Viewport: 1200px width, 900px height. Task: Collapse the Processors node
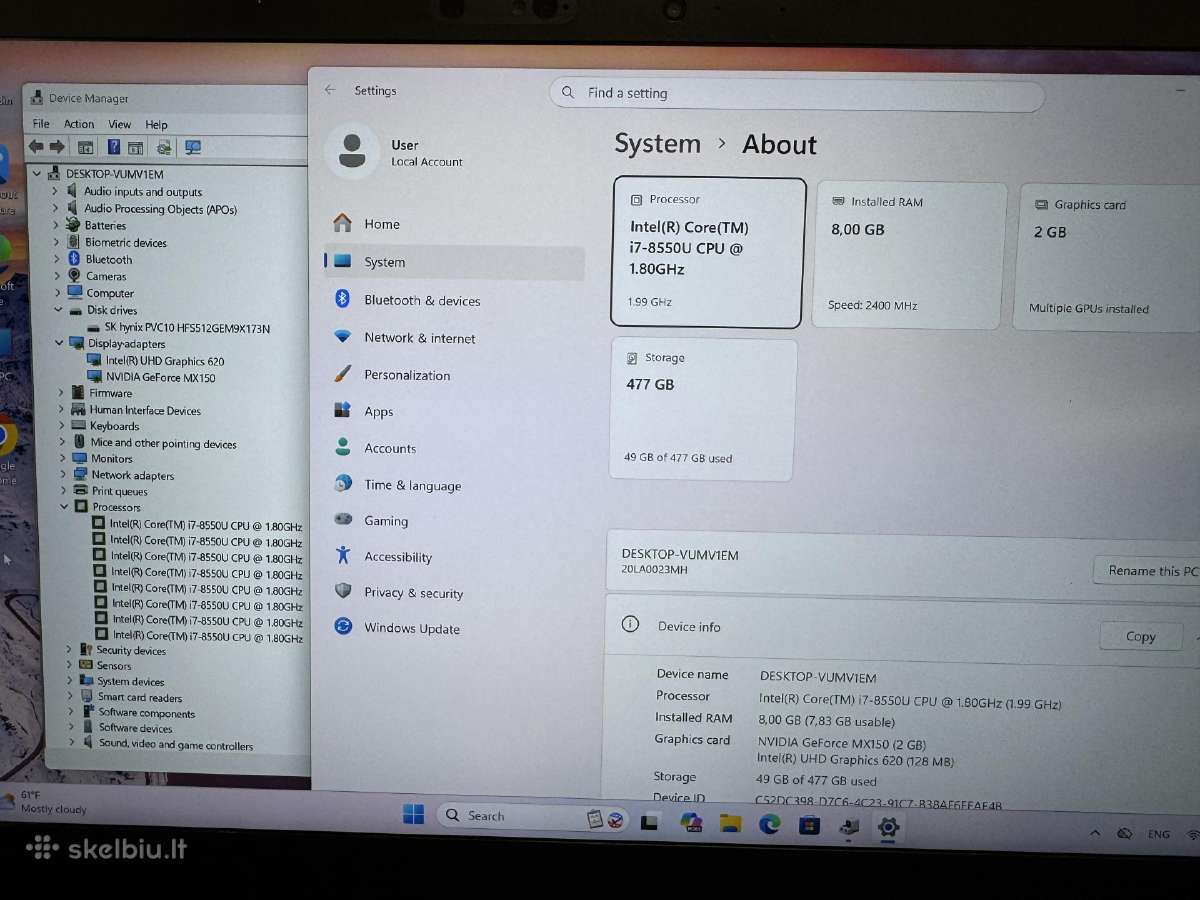click(64, 507)
